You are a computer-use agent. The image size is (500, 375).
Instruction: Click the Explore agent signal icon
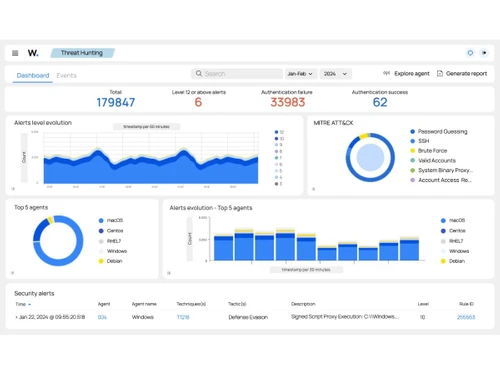point(386,73)
